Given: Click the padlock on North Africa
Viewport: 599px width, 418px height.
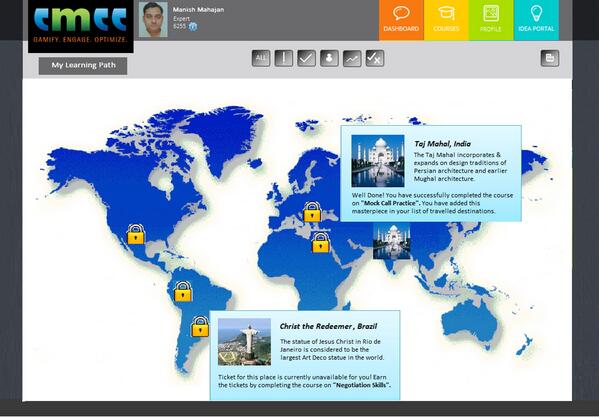Looking at the screenshot, I should click(321, 242).
